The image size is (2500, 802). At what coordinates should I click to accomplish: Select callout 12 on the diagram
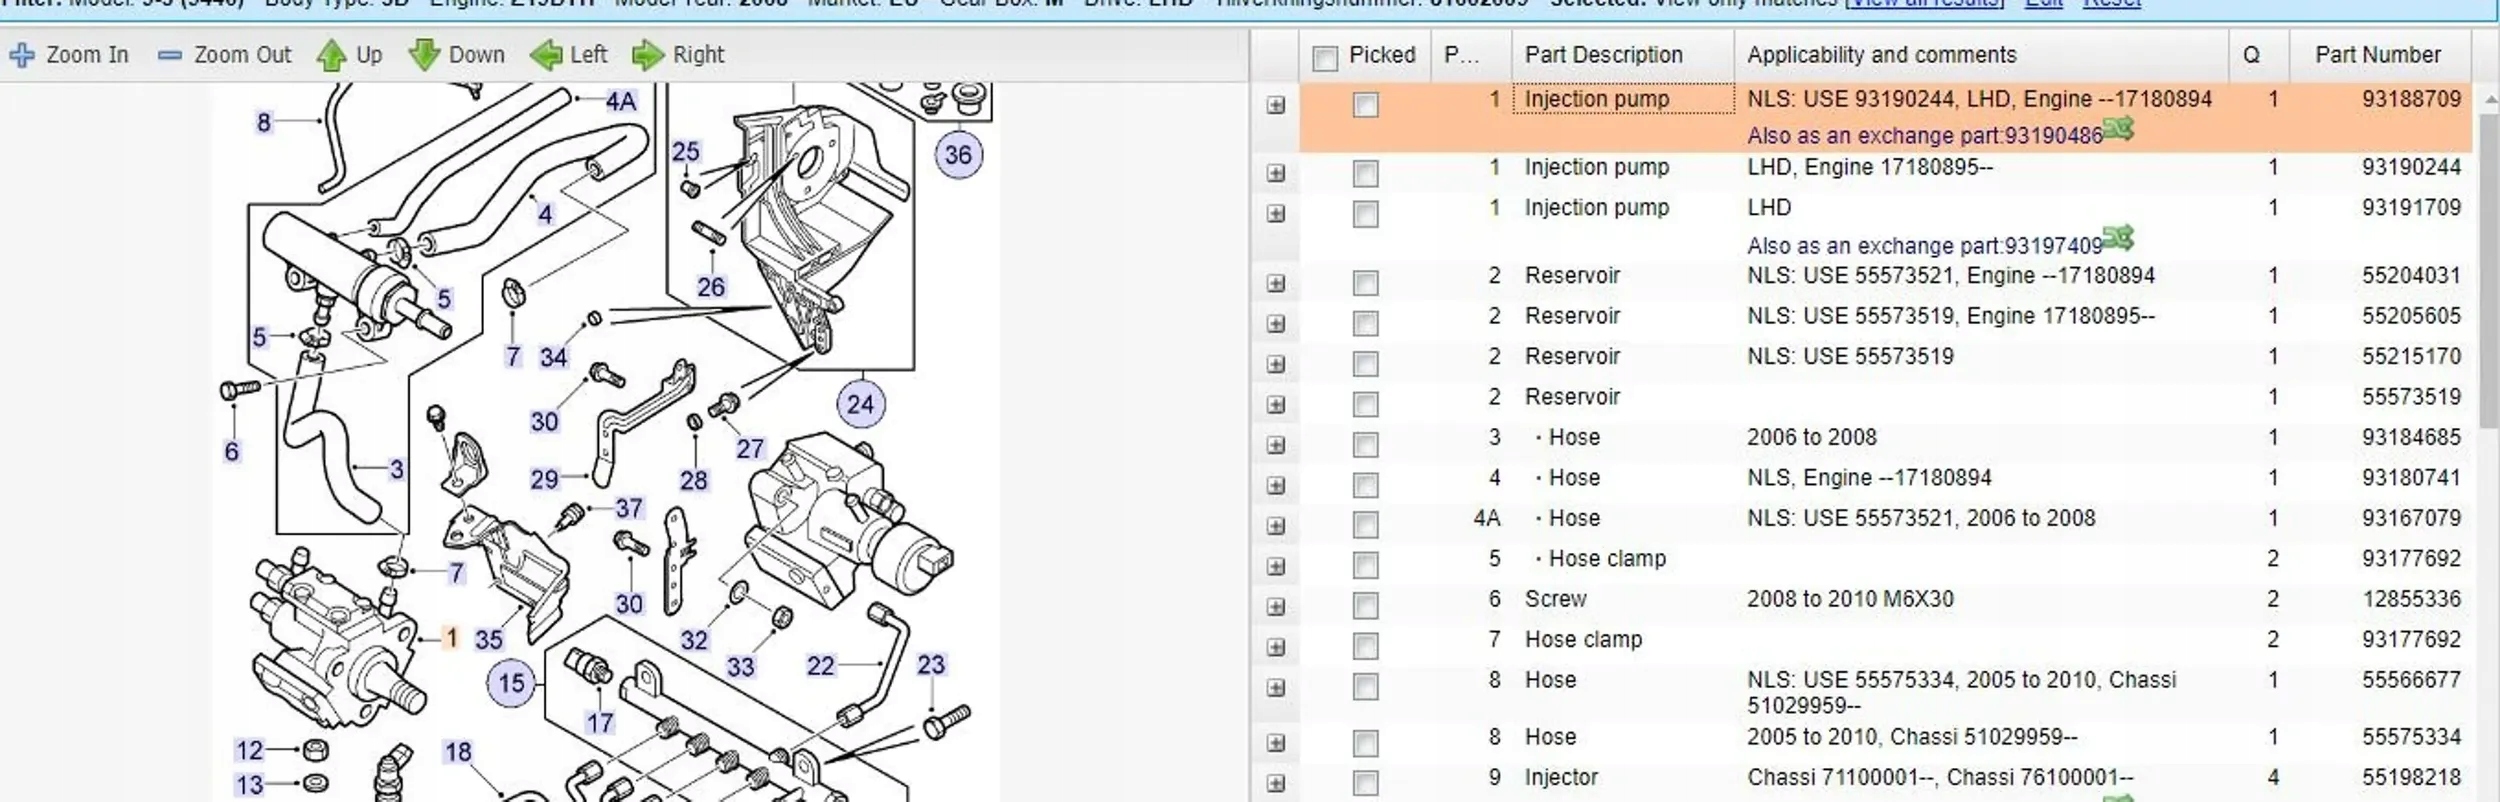pos(250,750)
